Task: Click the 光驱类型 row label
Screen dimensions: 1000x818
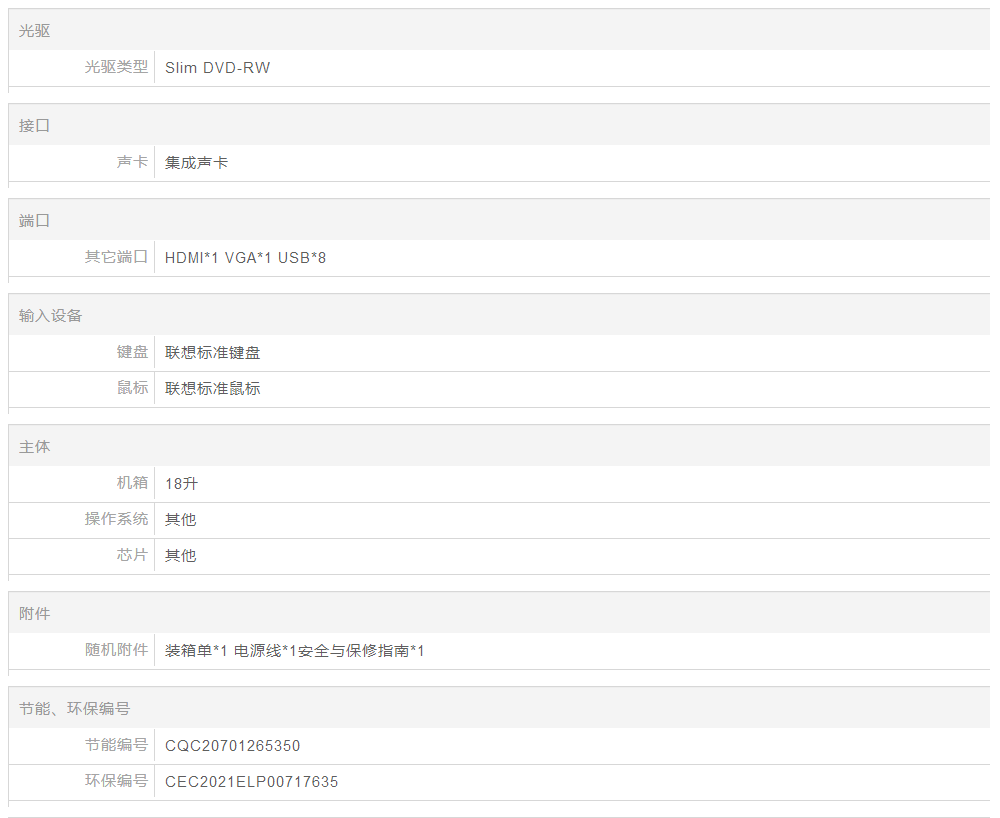Action: coord(116,67)
